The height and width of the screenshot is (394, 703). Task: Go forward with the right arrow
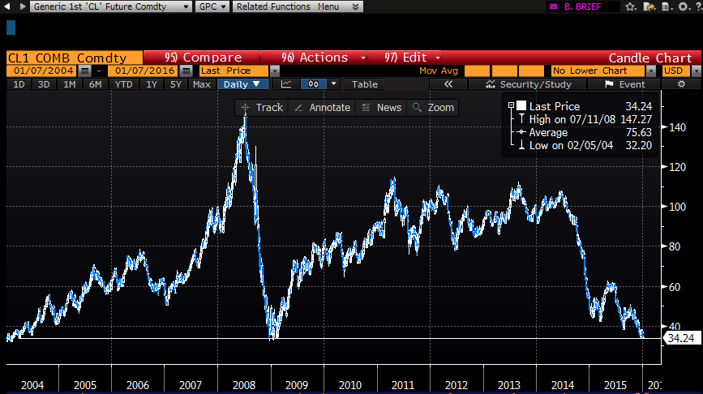coord(22,7)
